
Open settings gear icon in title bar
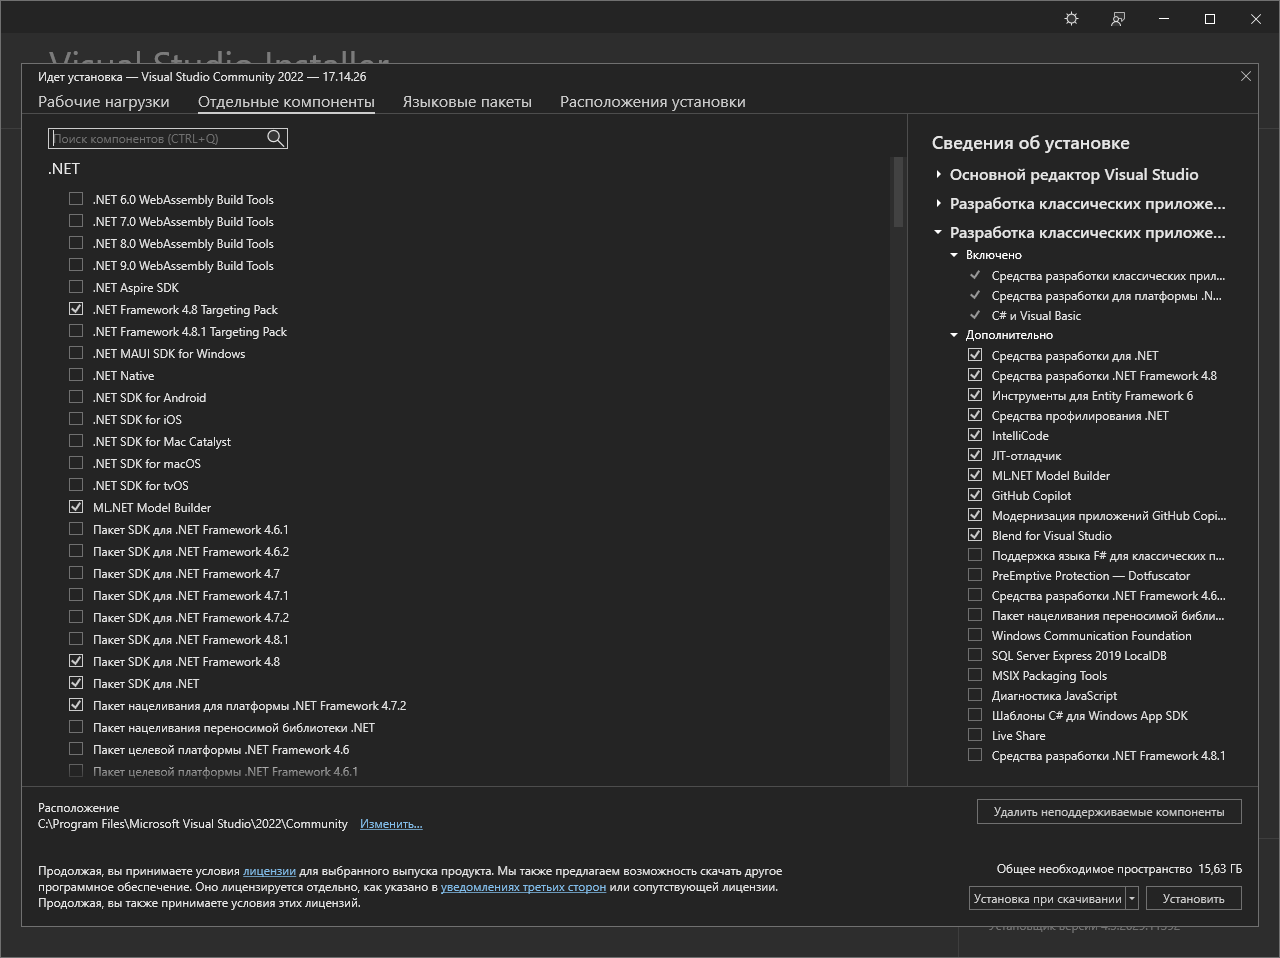1071,19
